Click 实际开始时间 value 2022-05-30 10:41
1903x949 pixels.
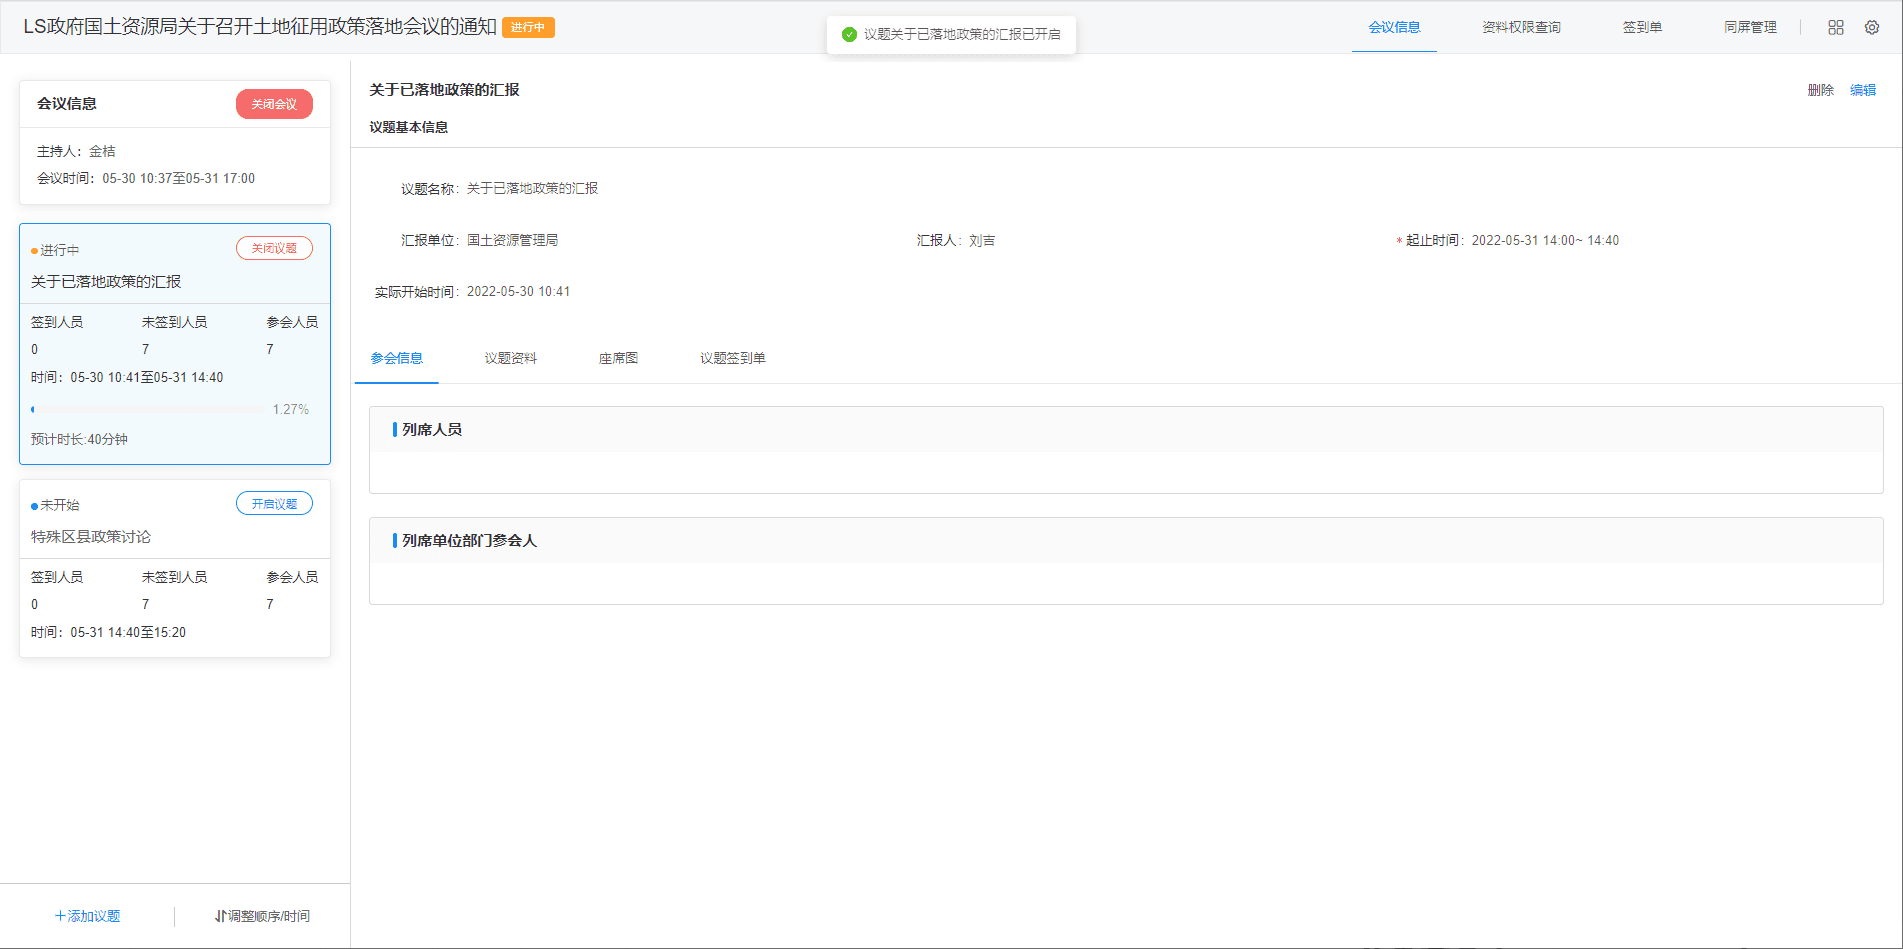[x=518, y=291]
